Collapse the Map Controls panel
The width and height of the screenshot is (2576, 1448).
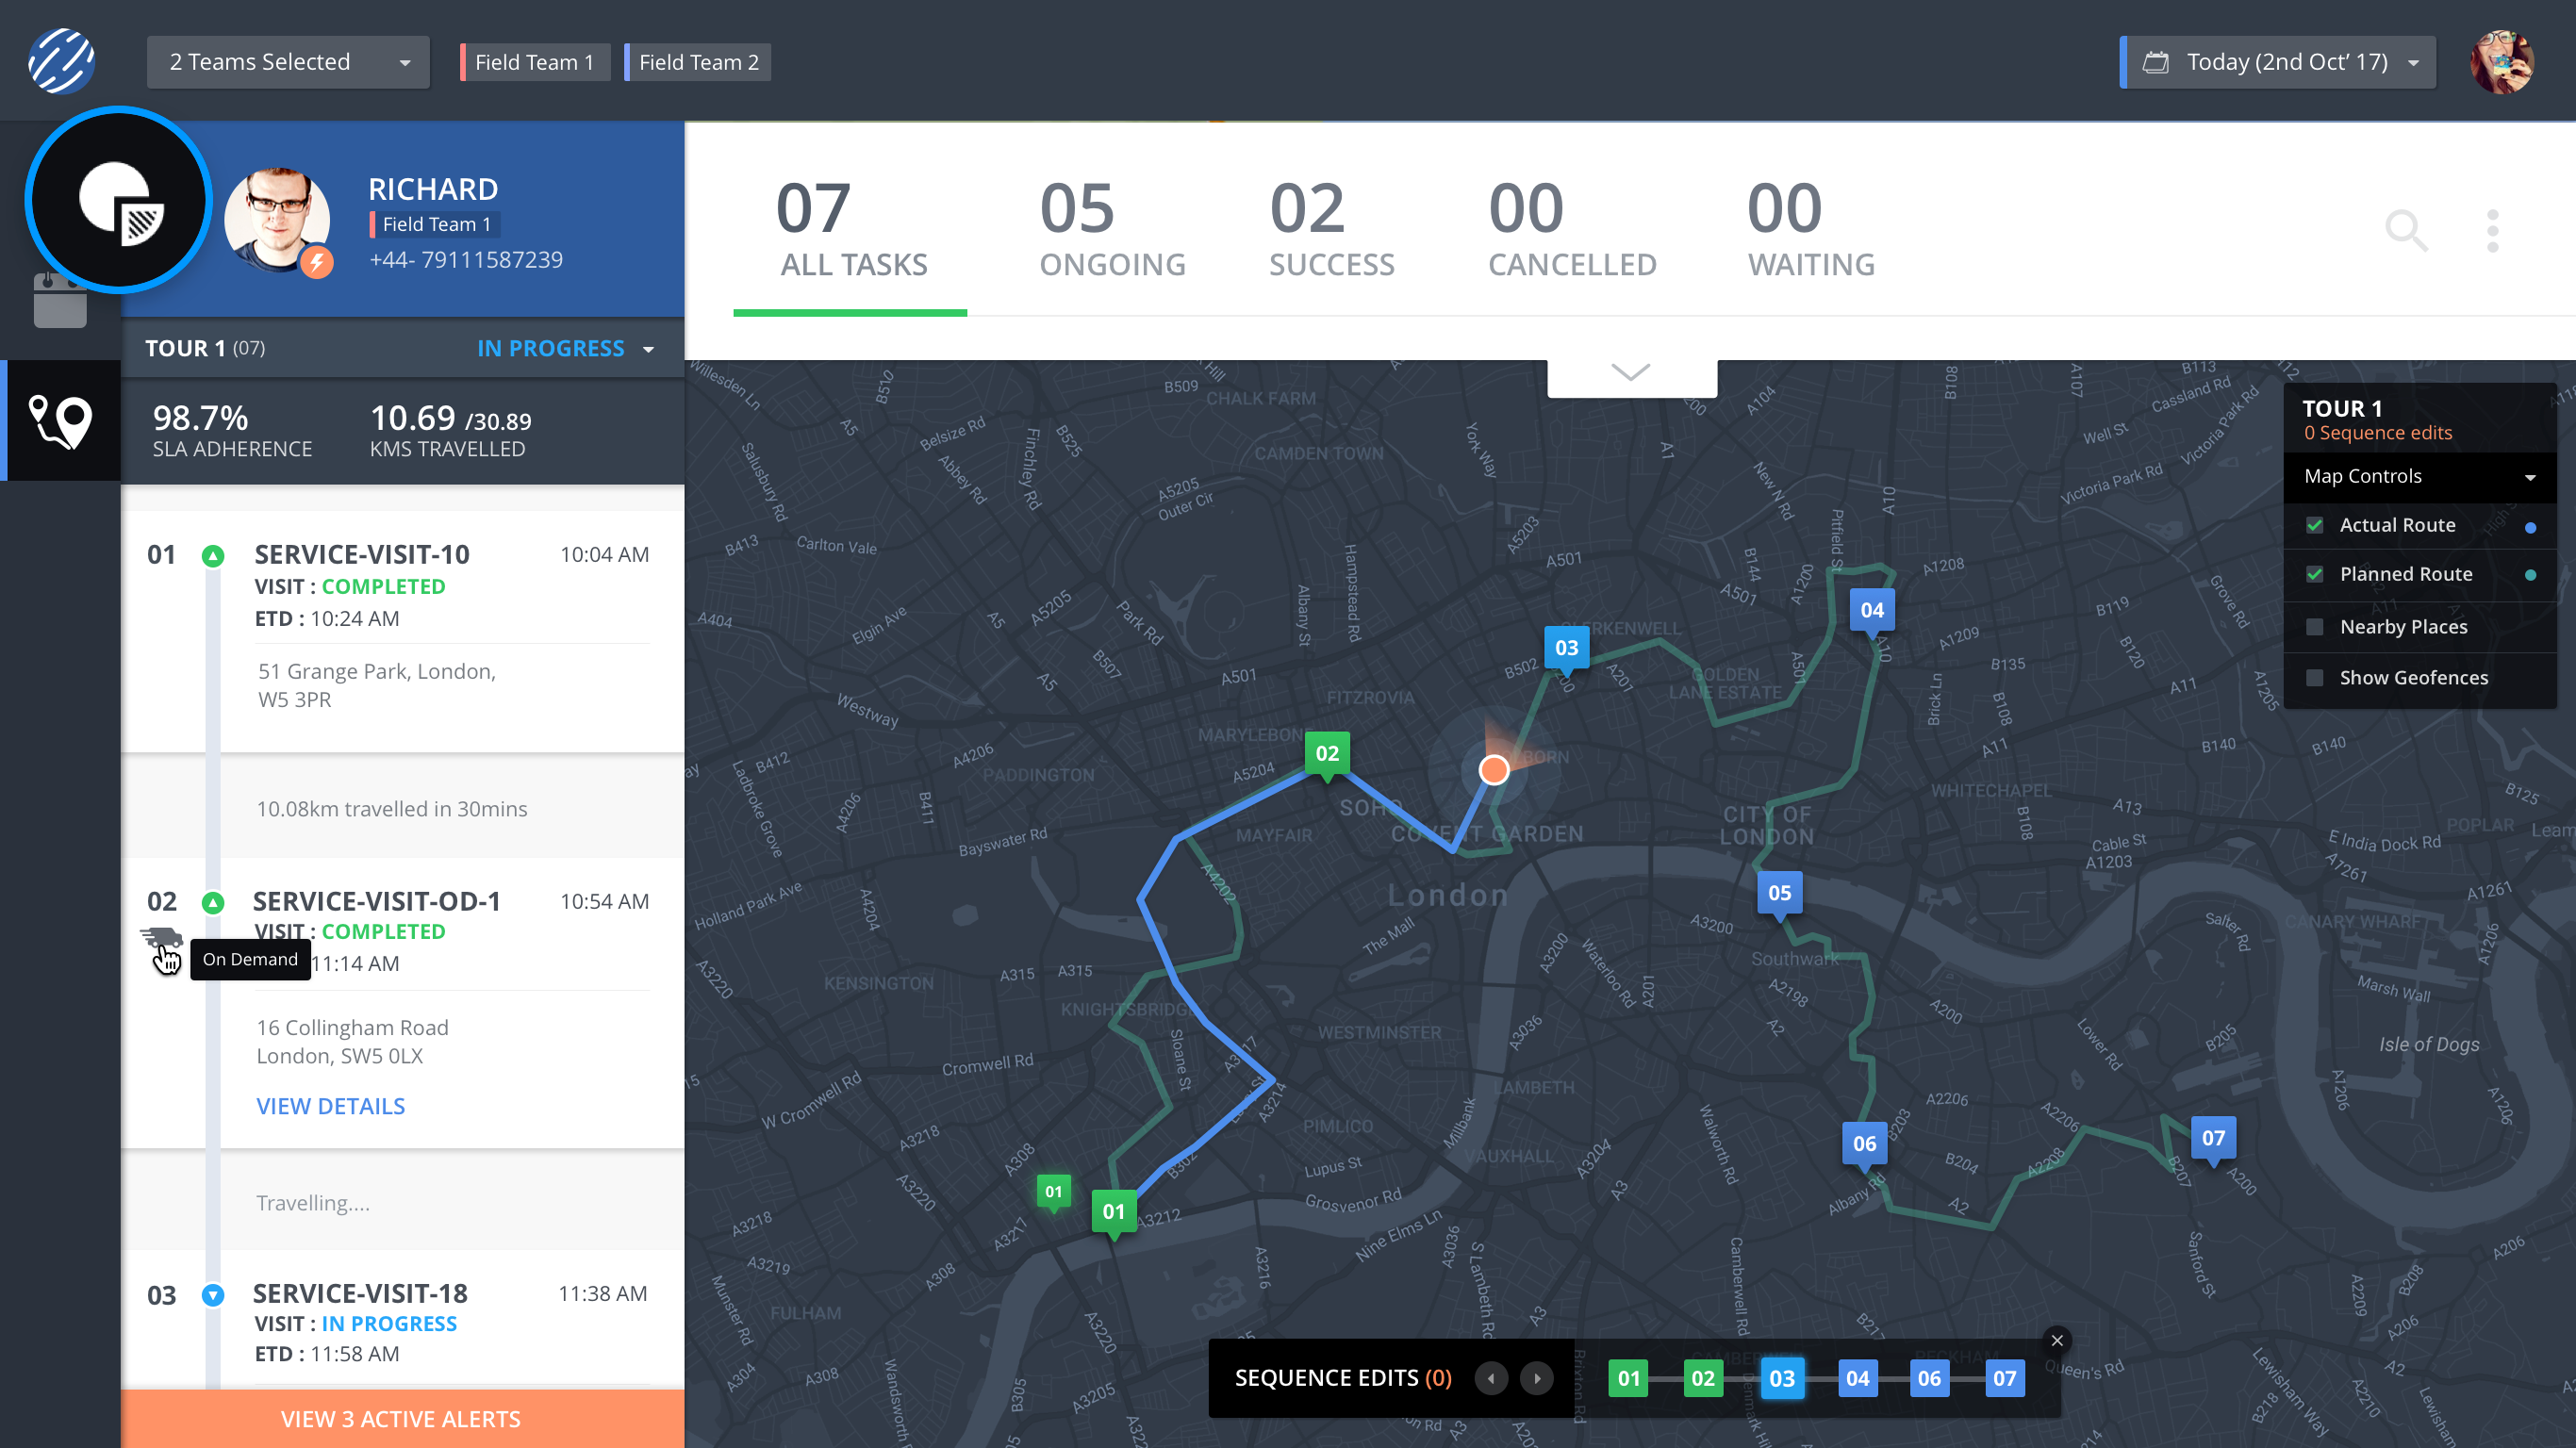pyautogui.click(x=2531, y=476)
